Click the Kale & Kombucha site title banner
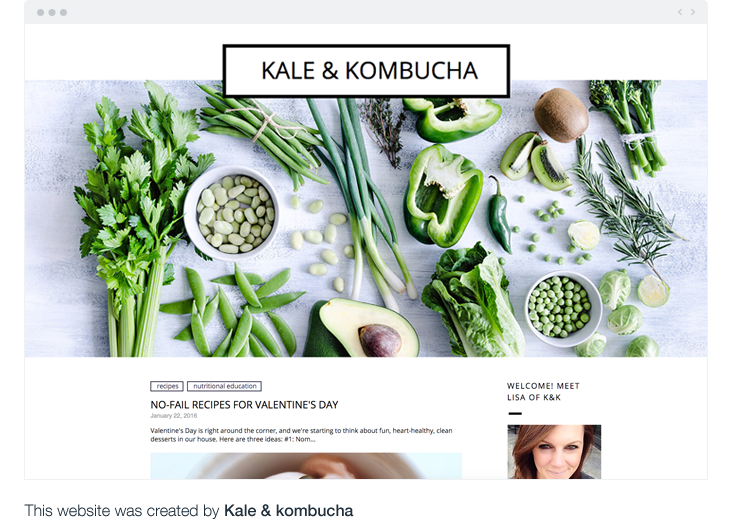The height and width of the screenshot is (528, 732). coord(366,71)
